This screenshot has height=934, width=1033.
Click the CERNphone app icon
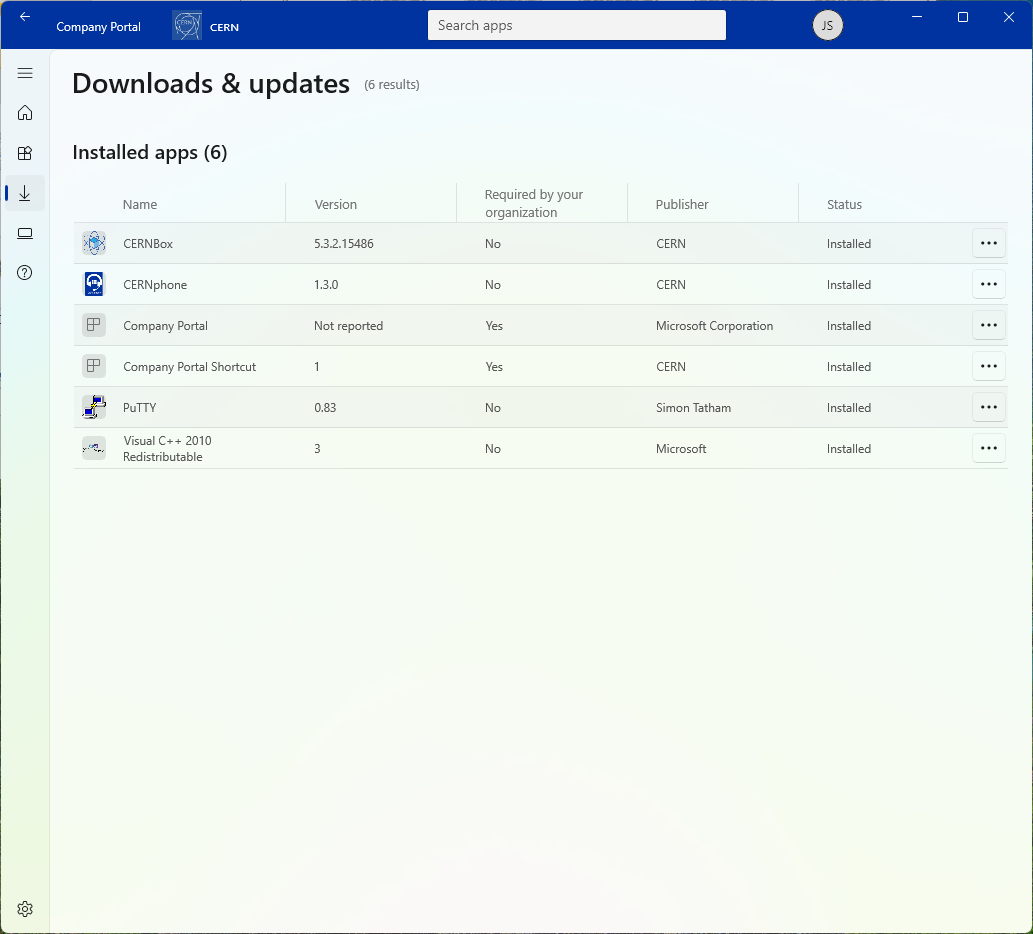tap(94, 284)
